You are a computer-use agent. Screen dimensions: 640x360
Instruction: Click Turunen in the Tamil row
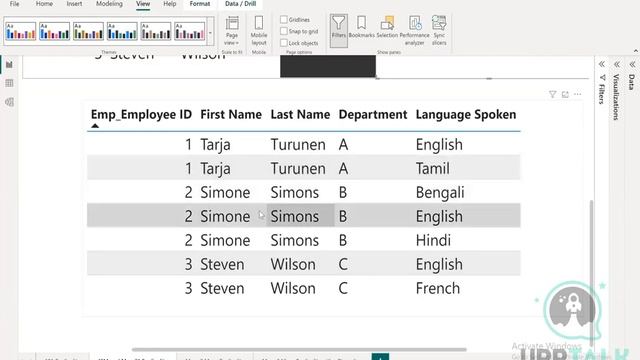point(298,169)
